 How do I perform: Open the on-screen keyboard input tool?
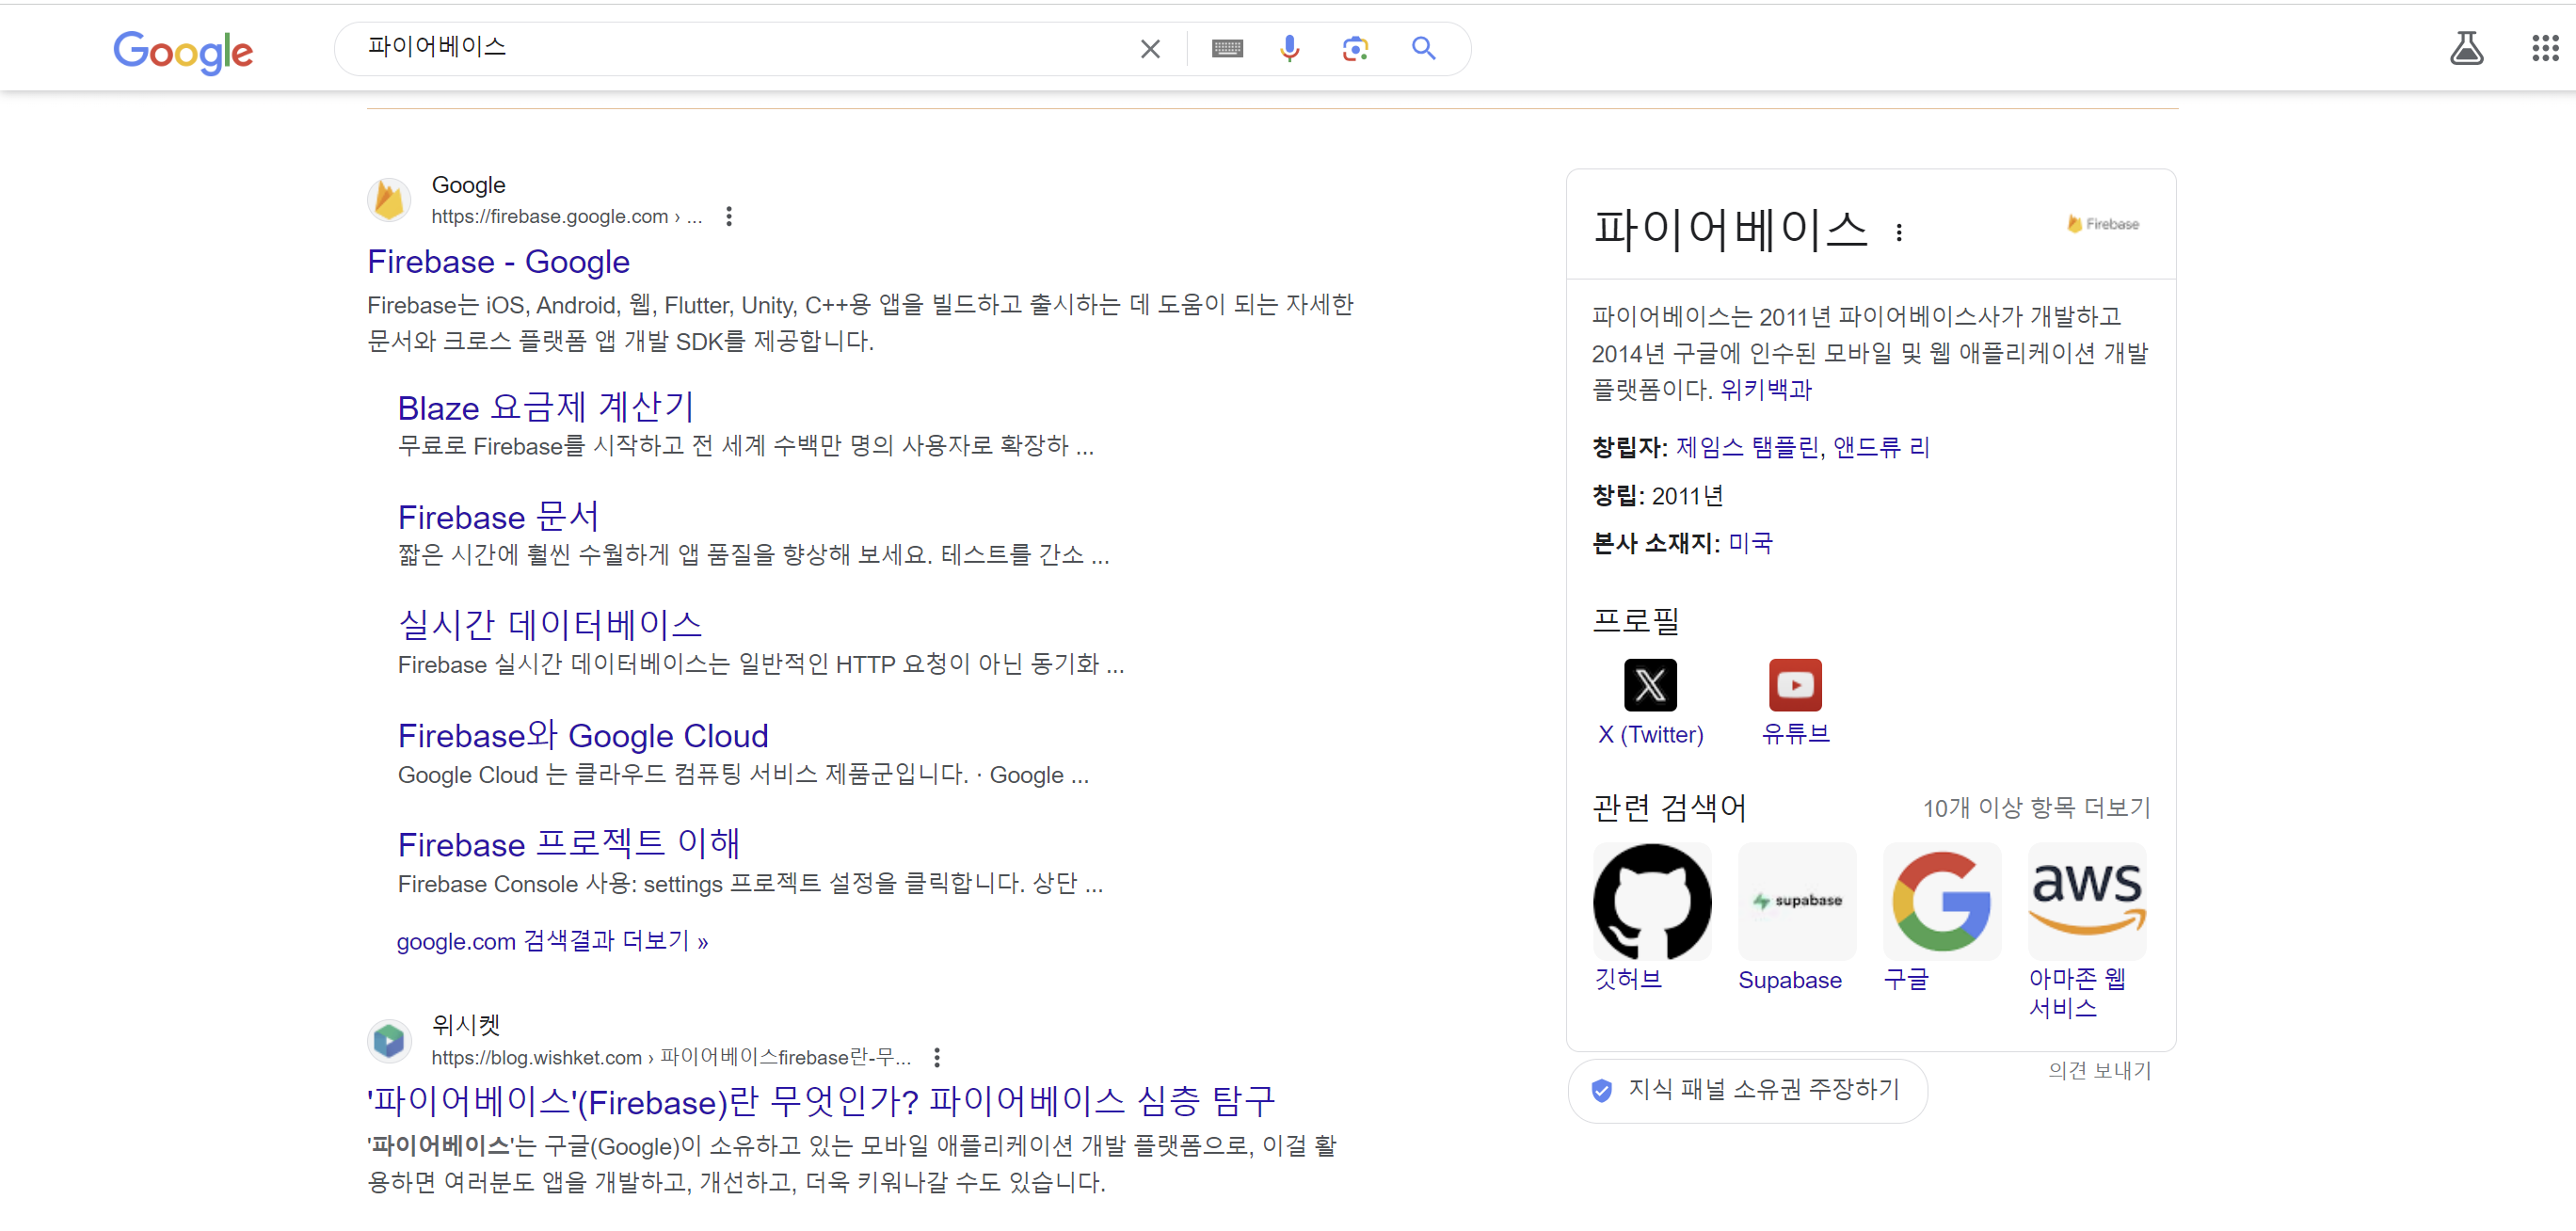tap(1226, 49)
